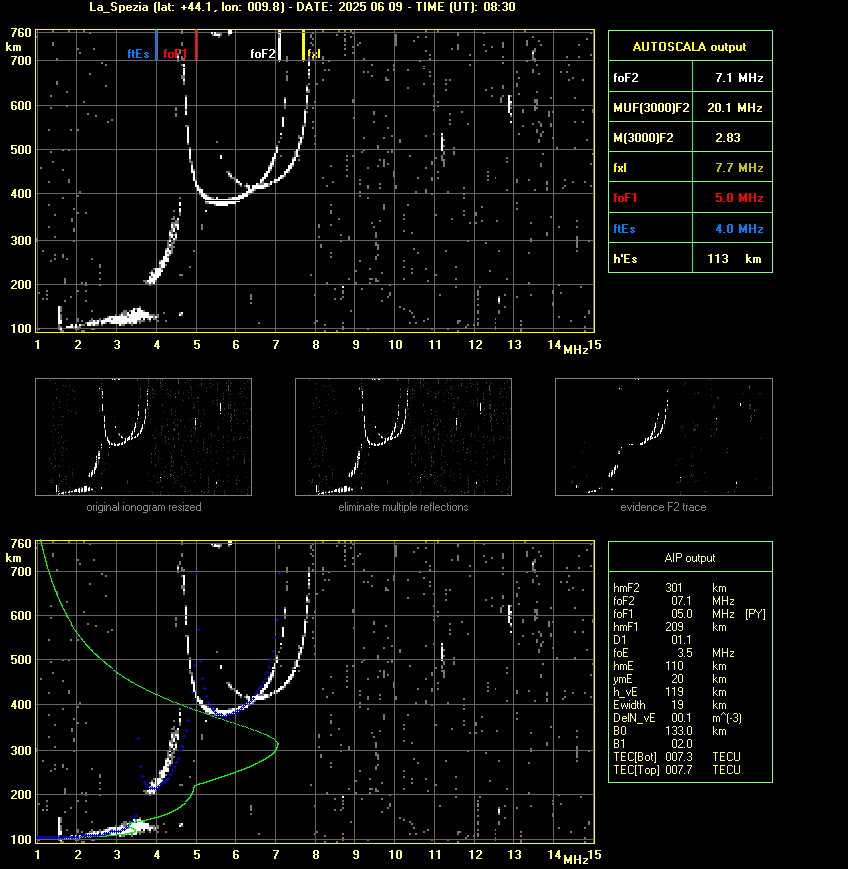Image resolution: width=848 pixels, height=869 pixels.
Task: Click the 'AIP output' panel header
Action: tap(690, 558)
